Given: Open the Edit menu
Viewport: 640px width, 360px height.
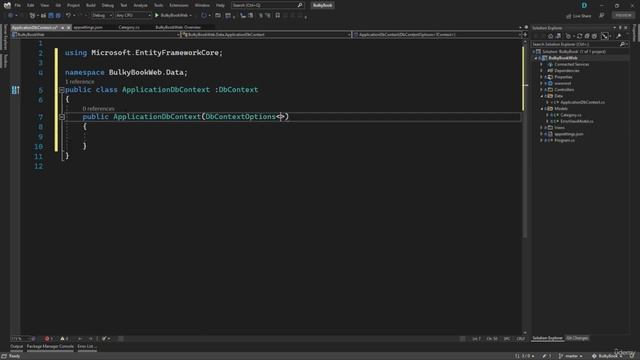Looking at the screenshot, I should pyautogui.click(x=31, y=5).
